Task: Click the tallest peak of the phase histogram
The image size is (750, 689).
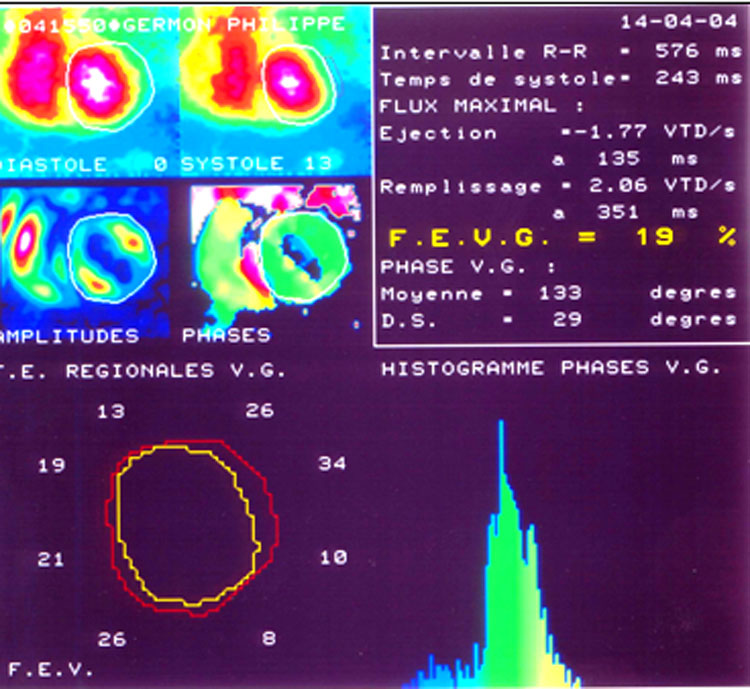Action: (500, 430)
